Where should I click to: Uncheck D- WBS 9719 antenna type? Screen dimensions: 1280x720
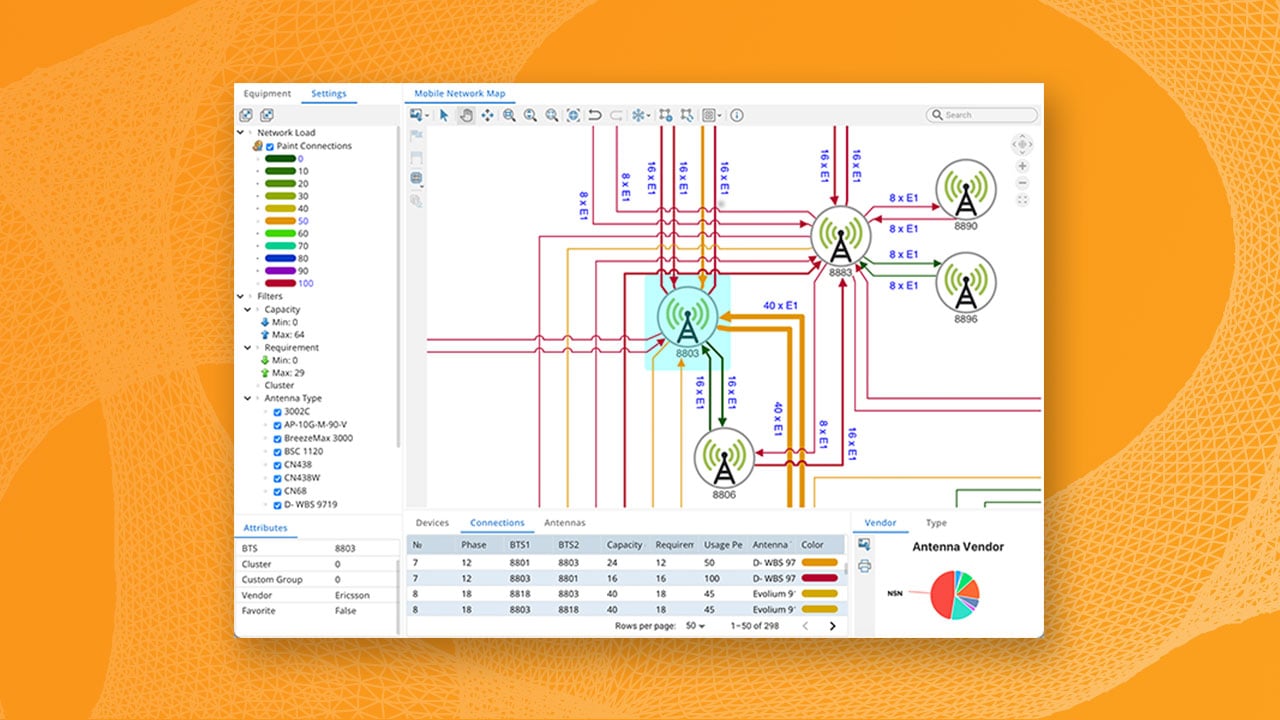tap(279, 504)
